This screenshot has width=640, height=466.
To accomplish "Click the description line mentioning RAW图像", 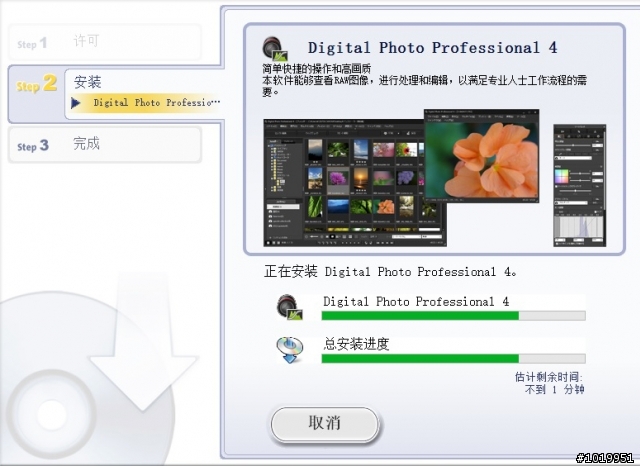I will (424, 80).
